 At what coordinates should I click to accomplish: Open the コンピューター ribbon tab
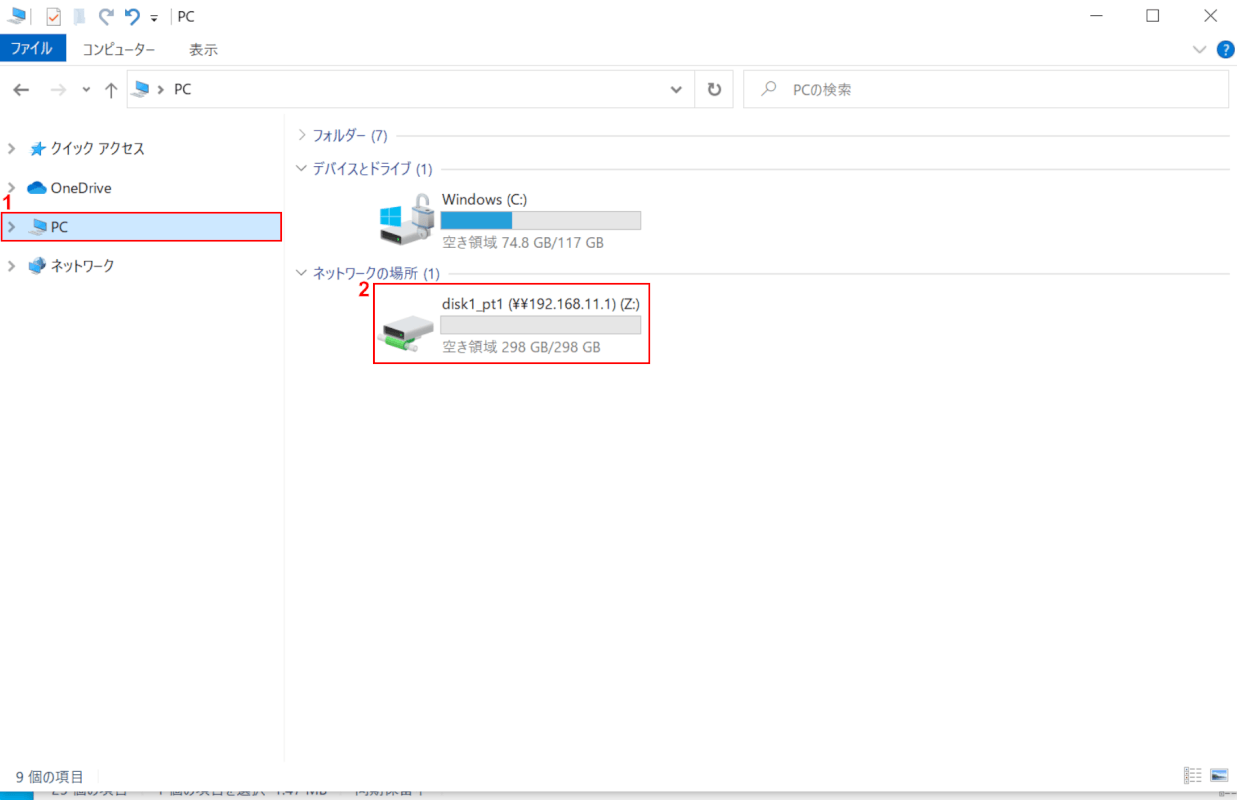119,49
